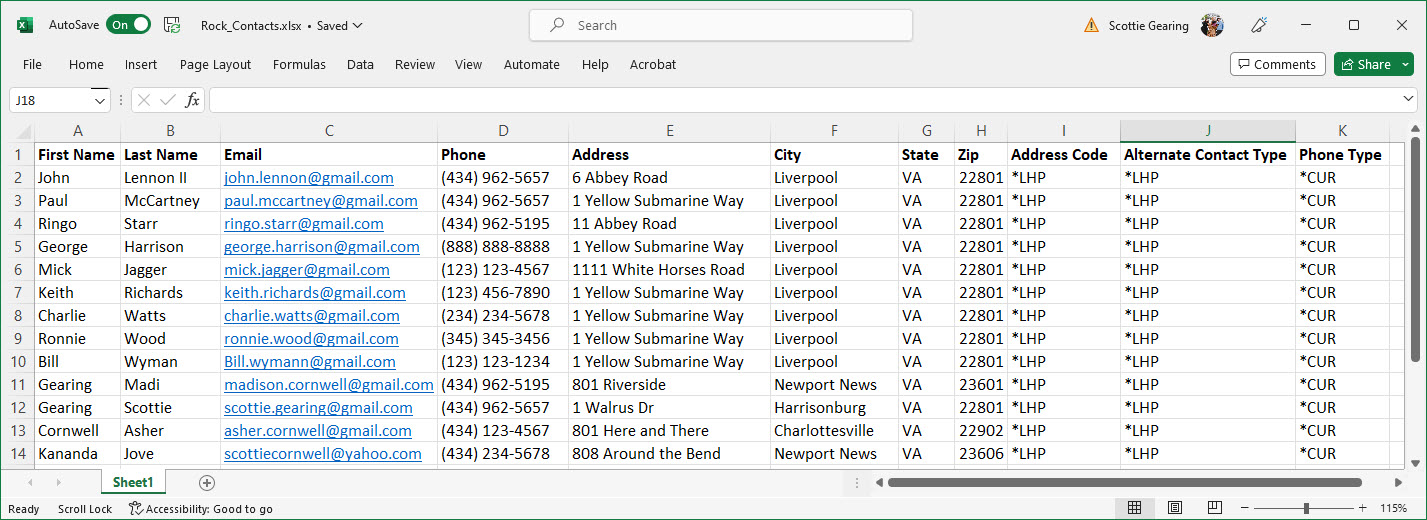The width and height of the screenshot is (1427, 520).
Task: Click the zoom in plus icon
Action: [1364, 508]
